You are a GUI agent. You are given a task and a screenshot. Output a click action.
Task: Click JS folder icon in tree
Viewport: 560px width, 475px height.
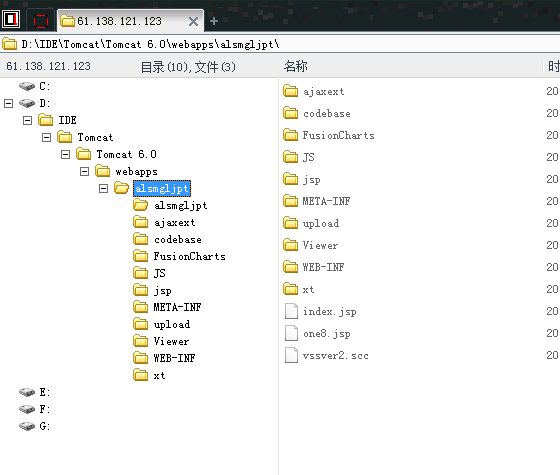(x=141, y=273)
